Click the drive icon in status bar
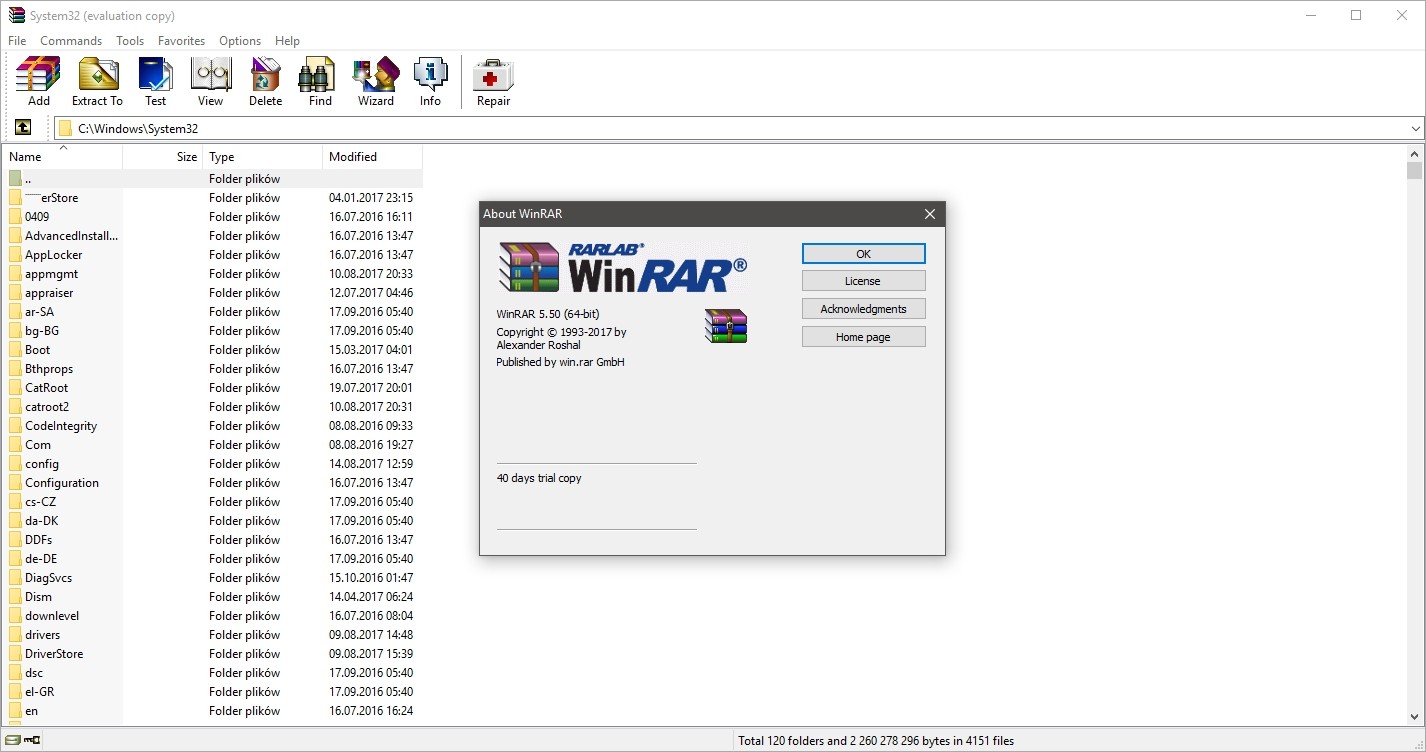Screen dimensions: 1426x752 click(x=12, y=741)
